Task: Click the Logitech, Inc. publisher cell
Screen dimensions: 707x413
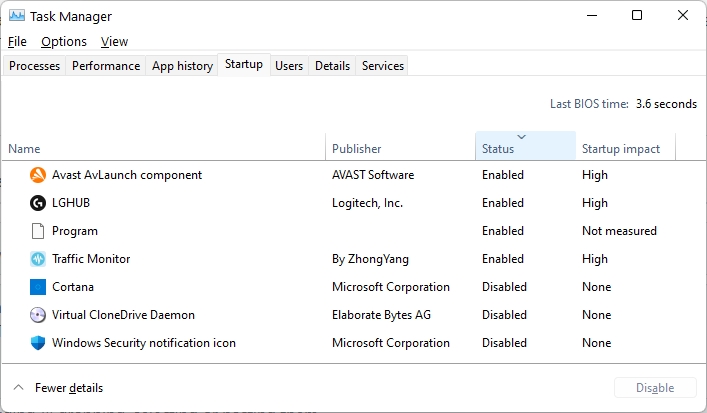Action: [x=367, y=203]
